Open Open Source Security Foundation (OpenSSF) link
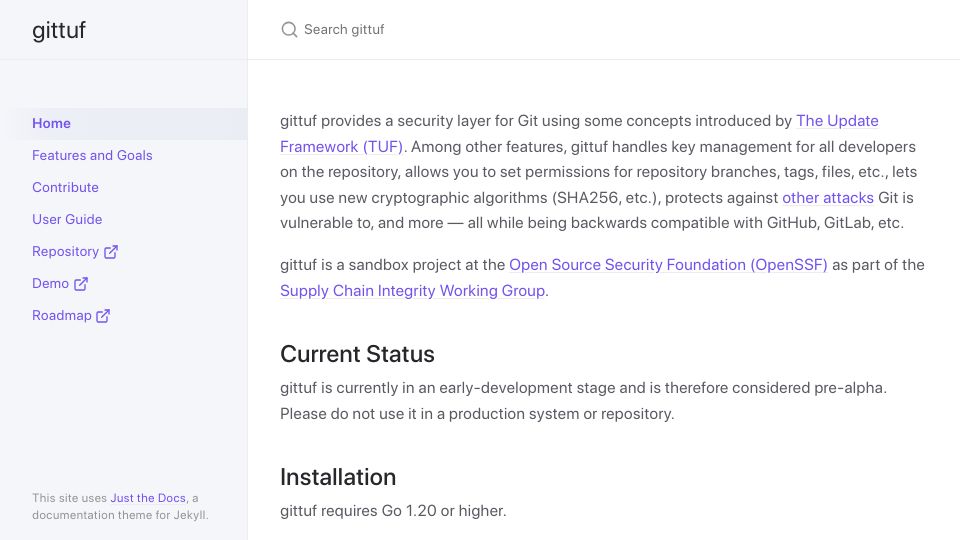This screenshot has height=540, width=960. (x=668, y=264)
